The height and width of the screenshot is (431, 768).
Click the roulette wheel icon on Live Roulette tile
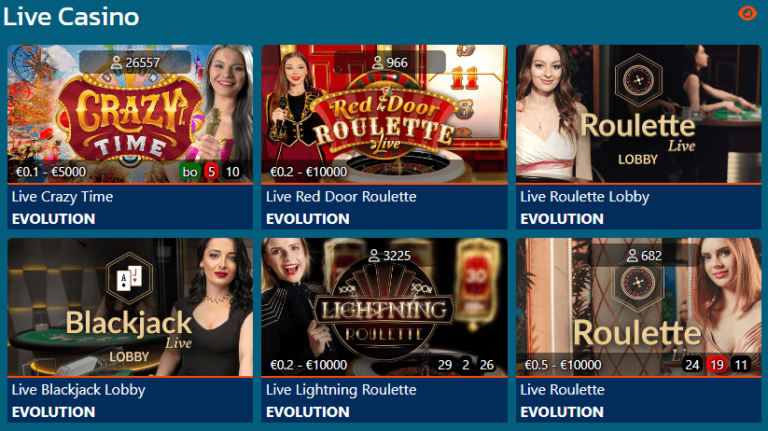638,284
